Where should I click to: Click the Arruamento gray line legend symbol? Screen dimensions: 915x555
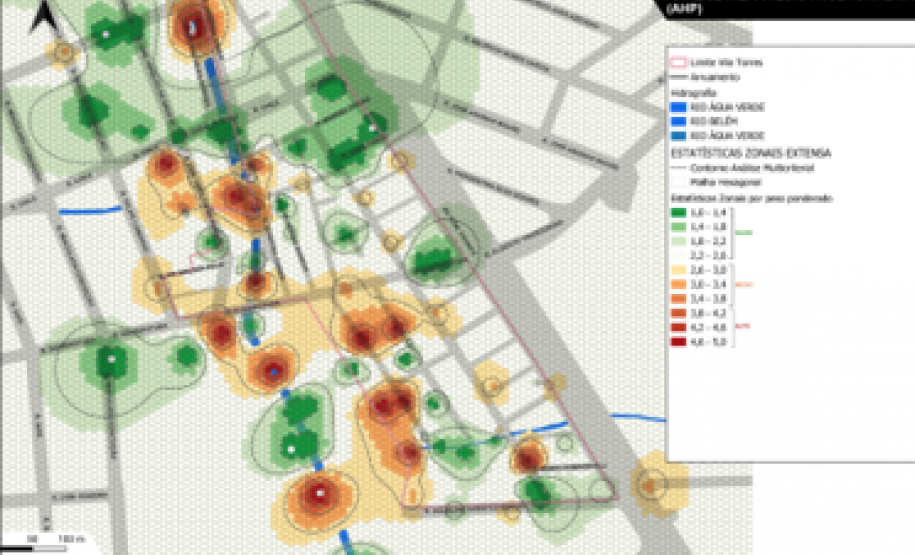677,77
